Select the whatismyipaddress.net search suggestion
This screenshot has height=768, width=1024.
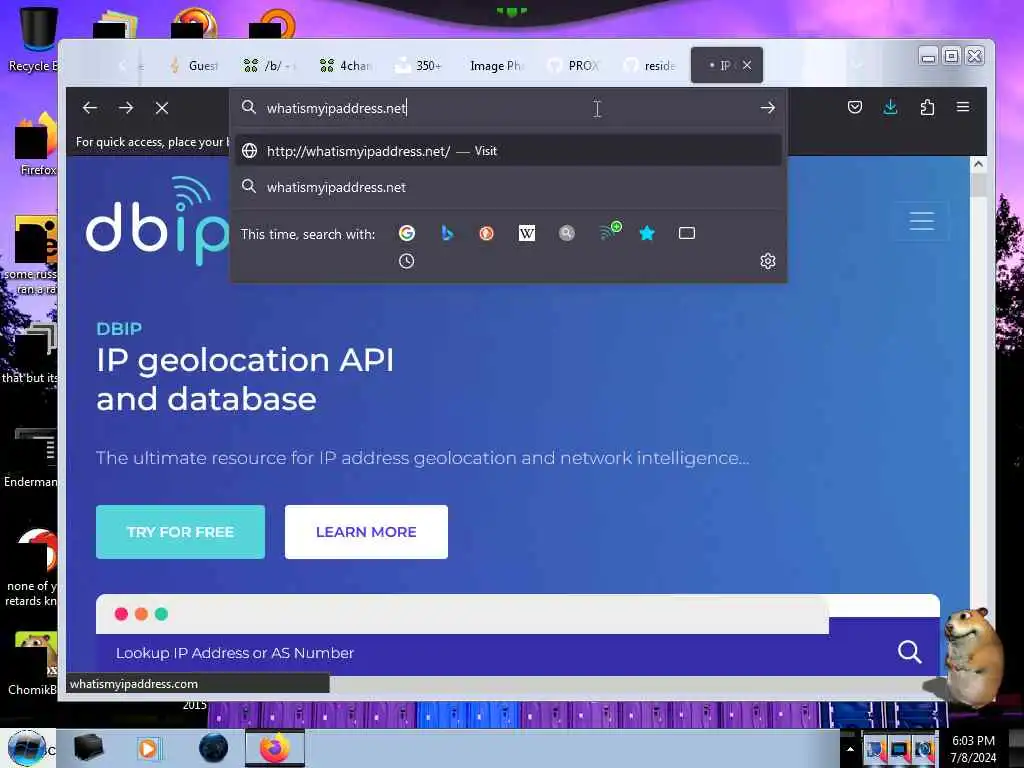click(x=509, y=187)
